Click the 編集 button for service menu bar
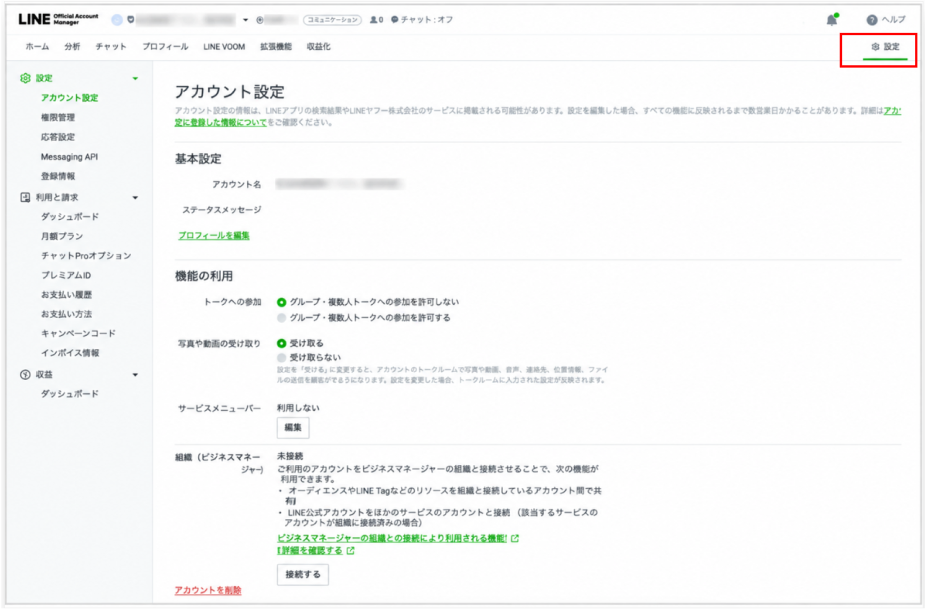The width and height of the screenshot is (930, 613). pos(293,428)
